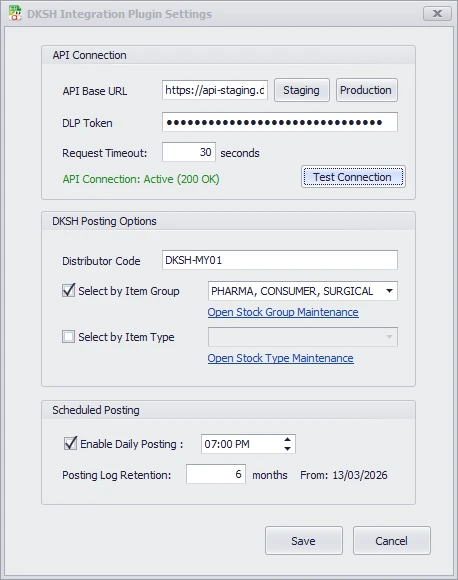458x580 pixels.
Task: Click the Posting Log Retention months field
Action: coord(216,474)
